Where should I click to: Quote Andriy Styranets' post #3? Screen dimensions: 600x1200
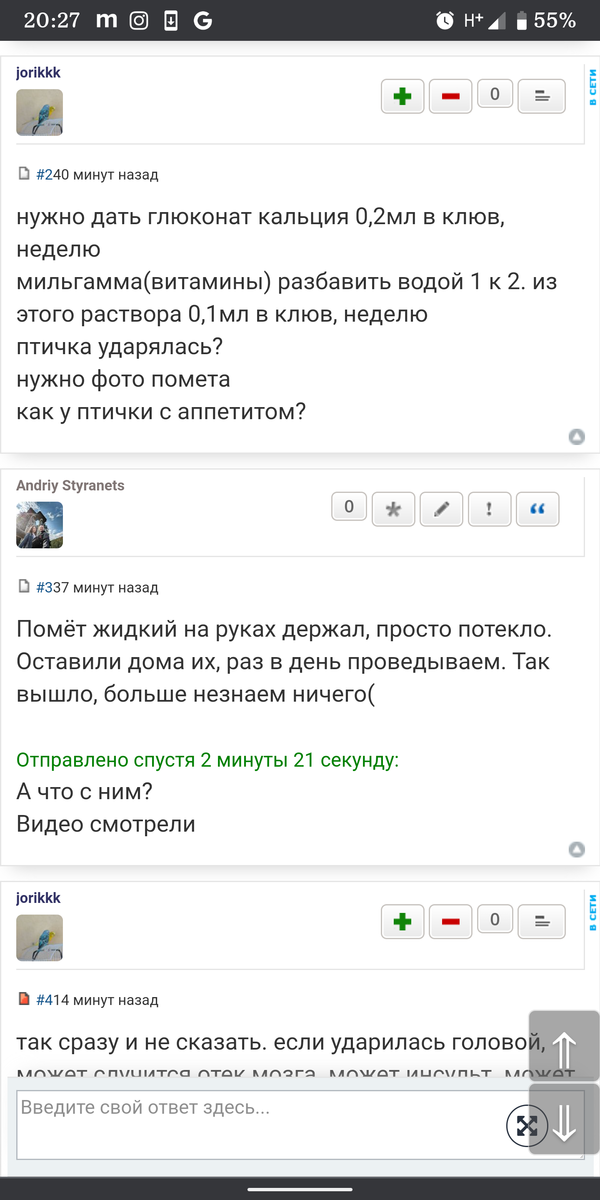pos(538,509)
